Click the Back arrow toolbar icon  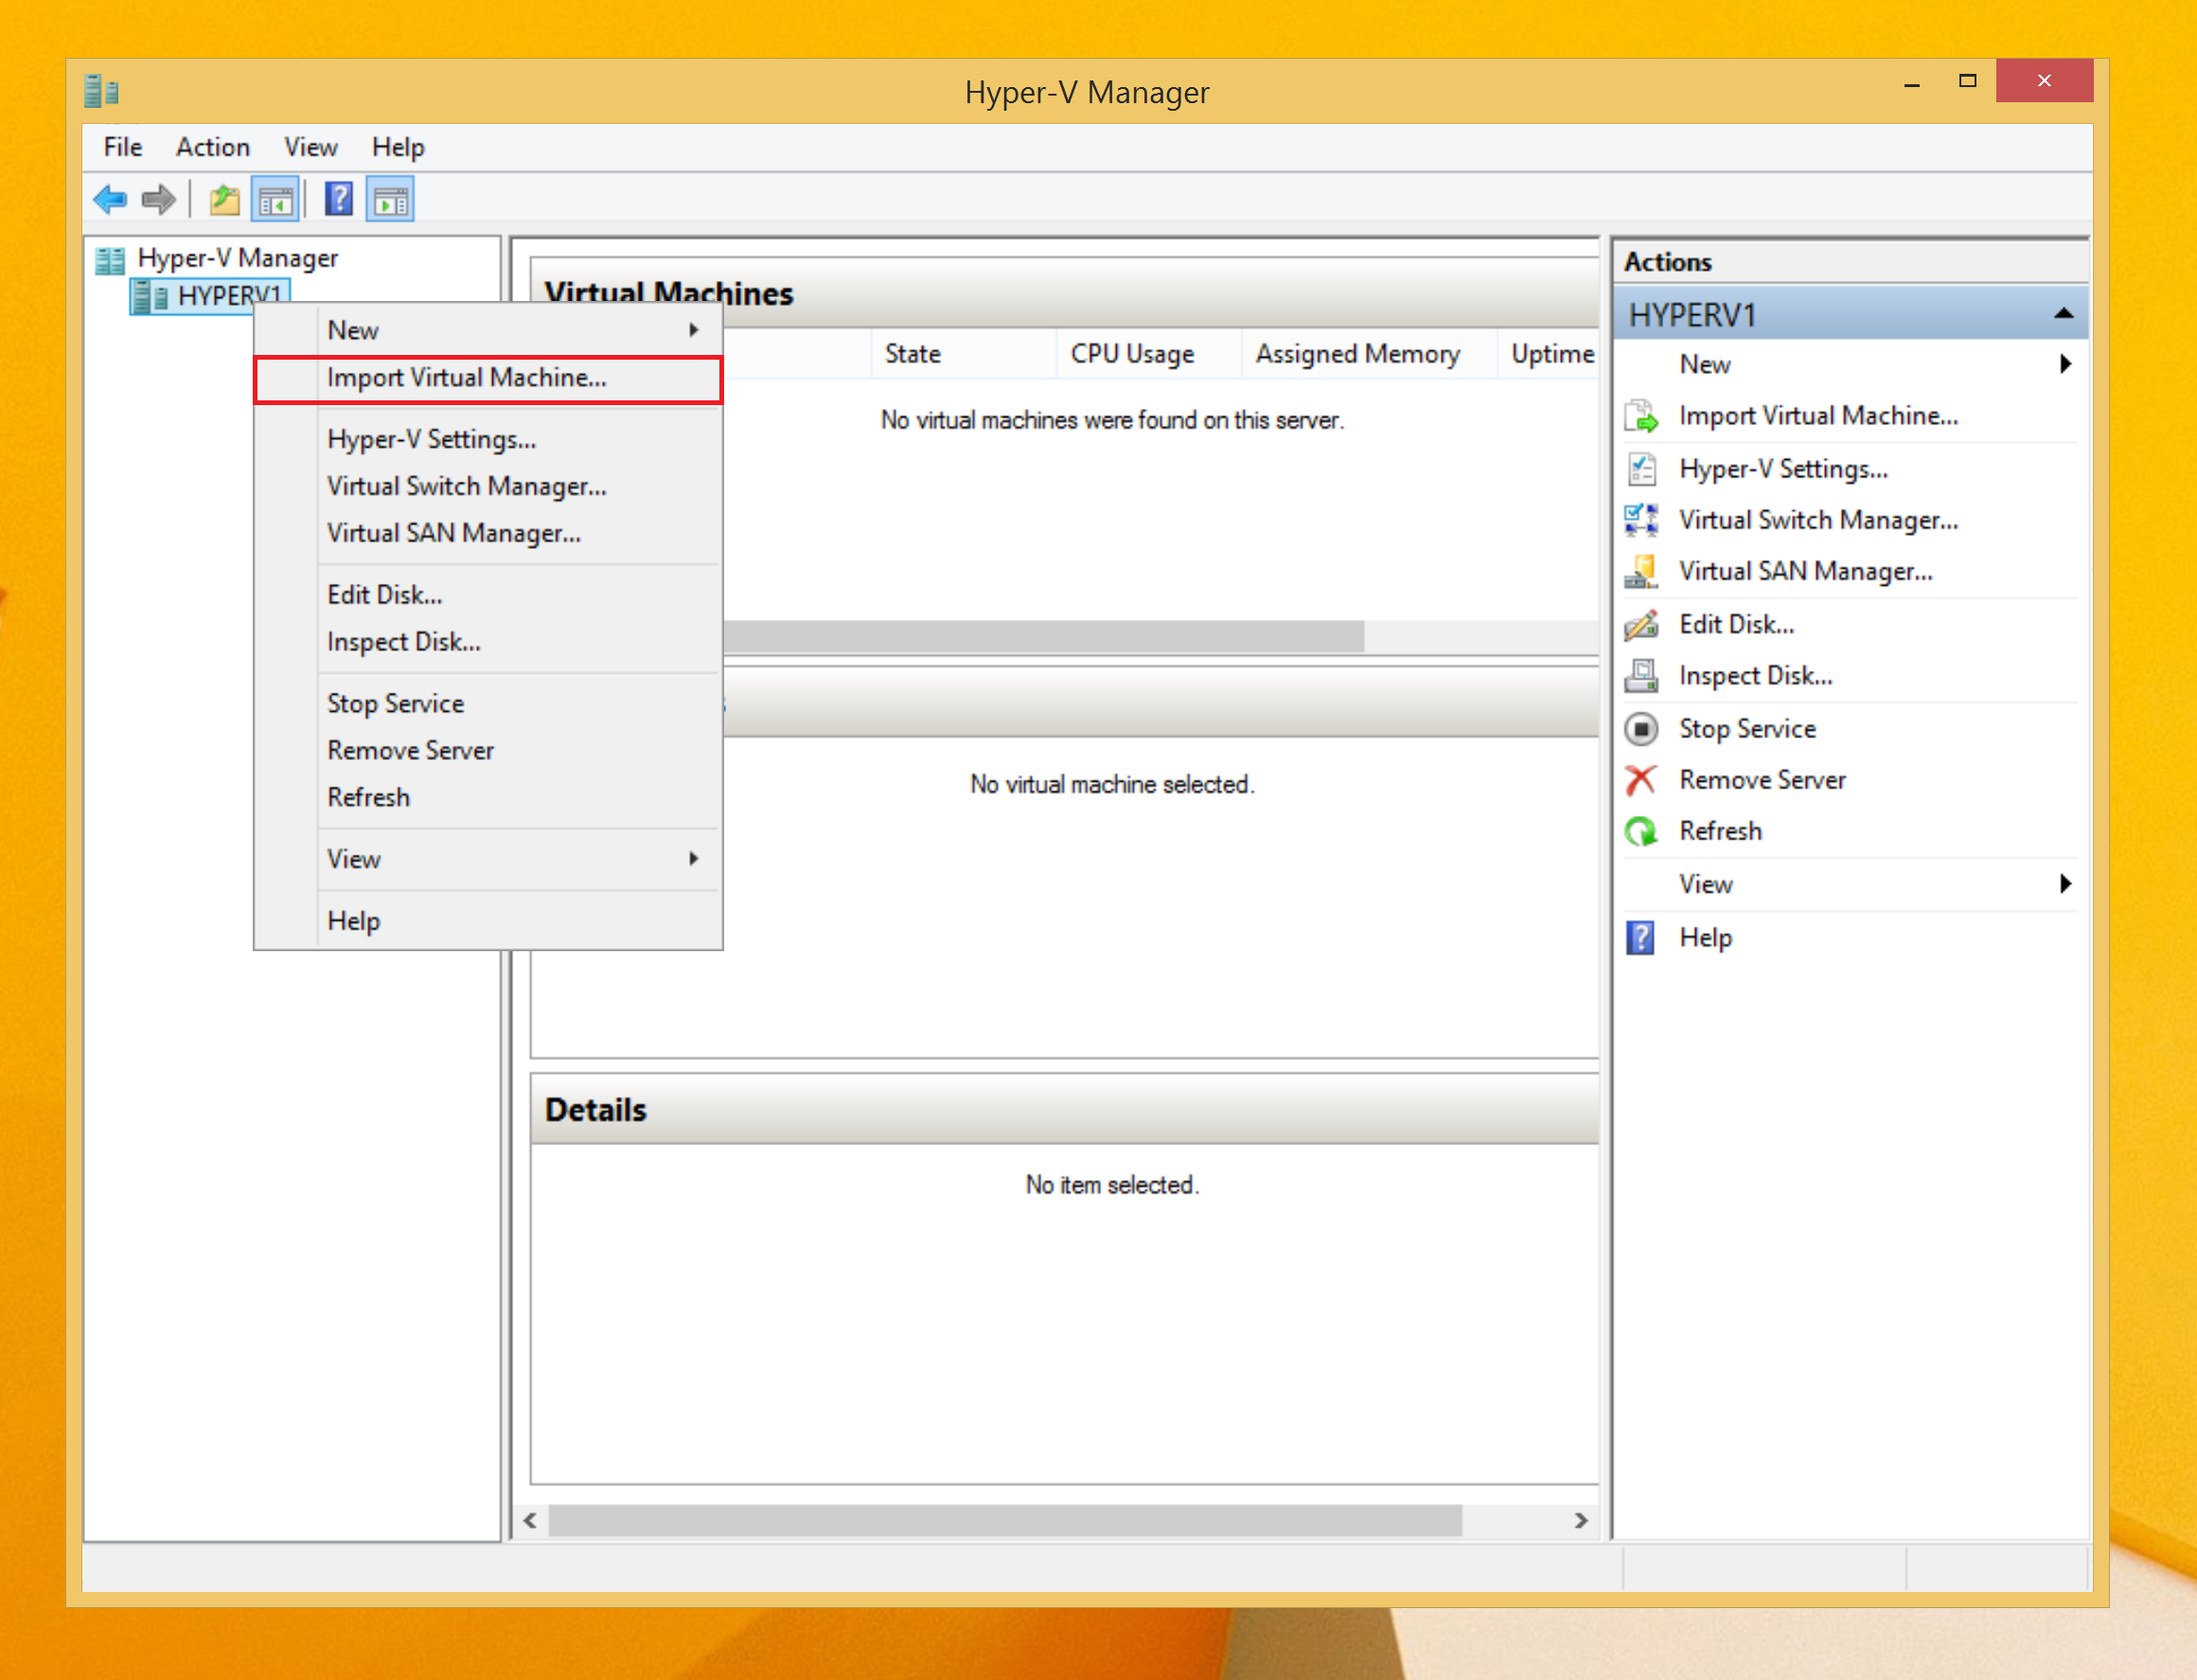pos(110,200)
